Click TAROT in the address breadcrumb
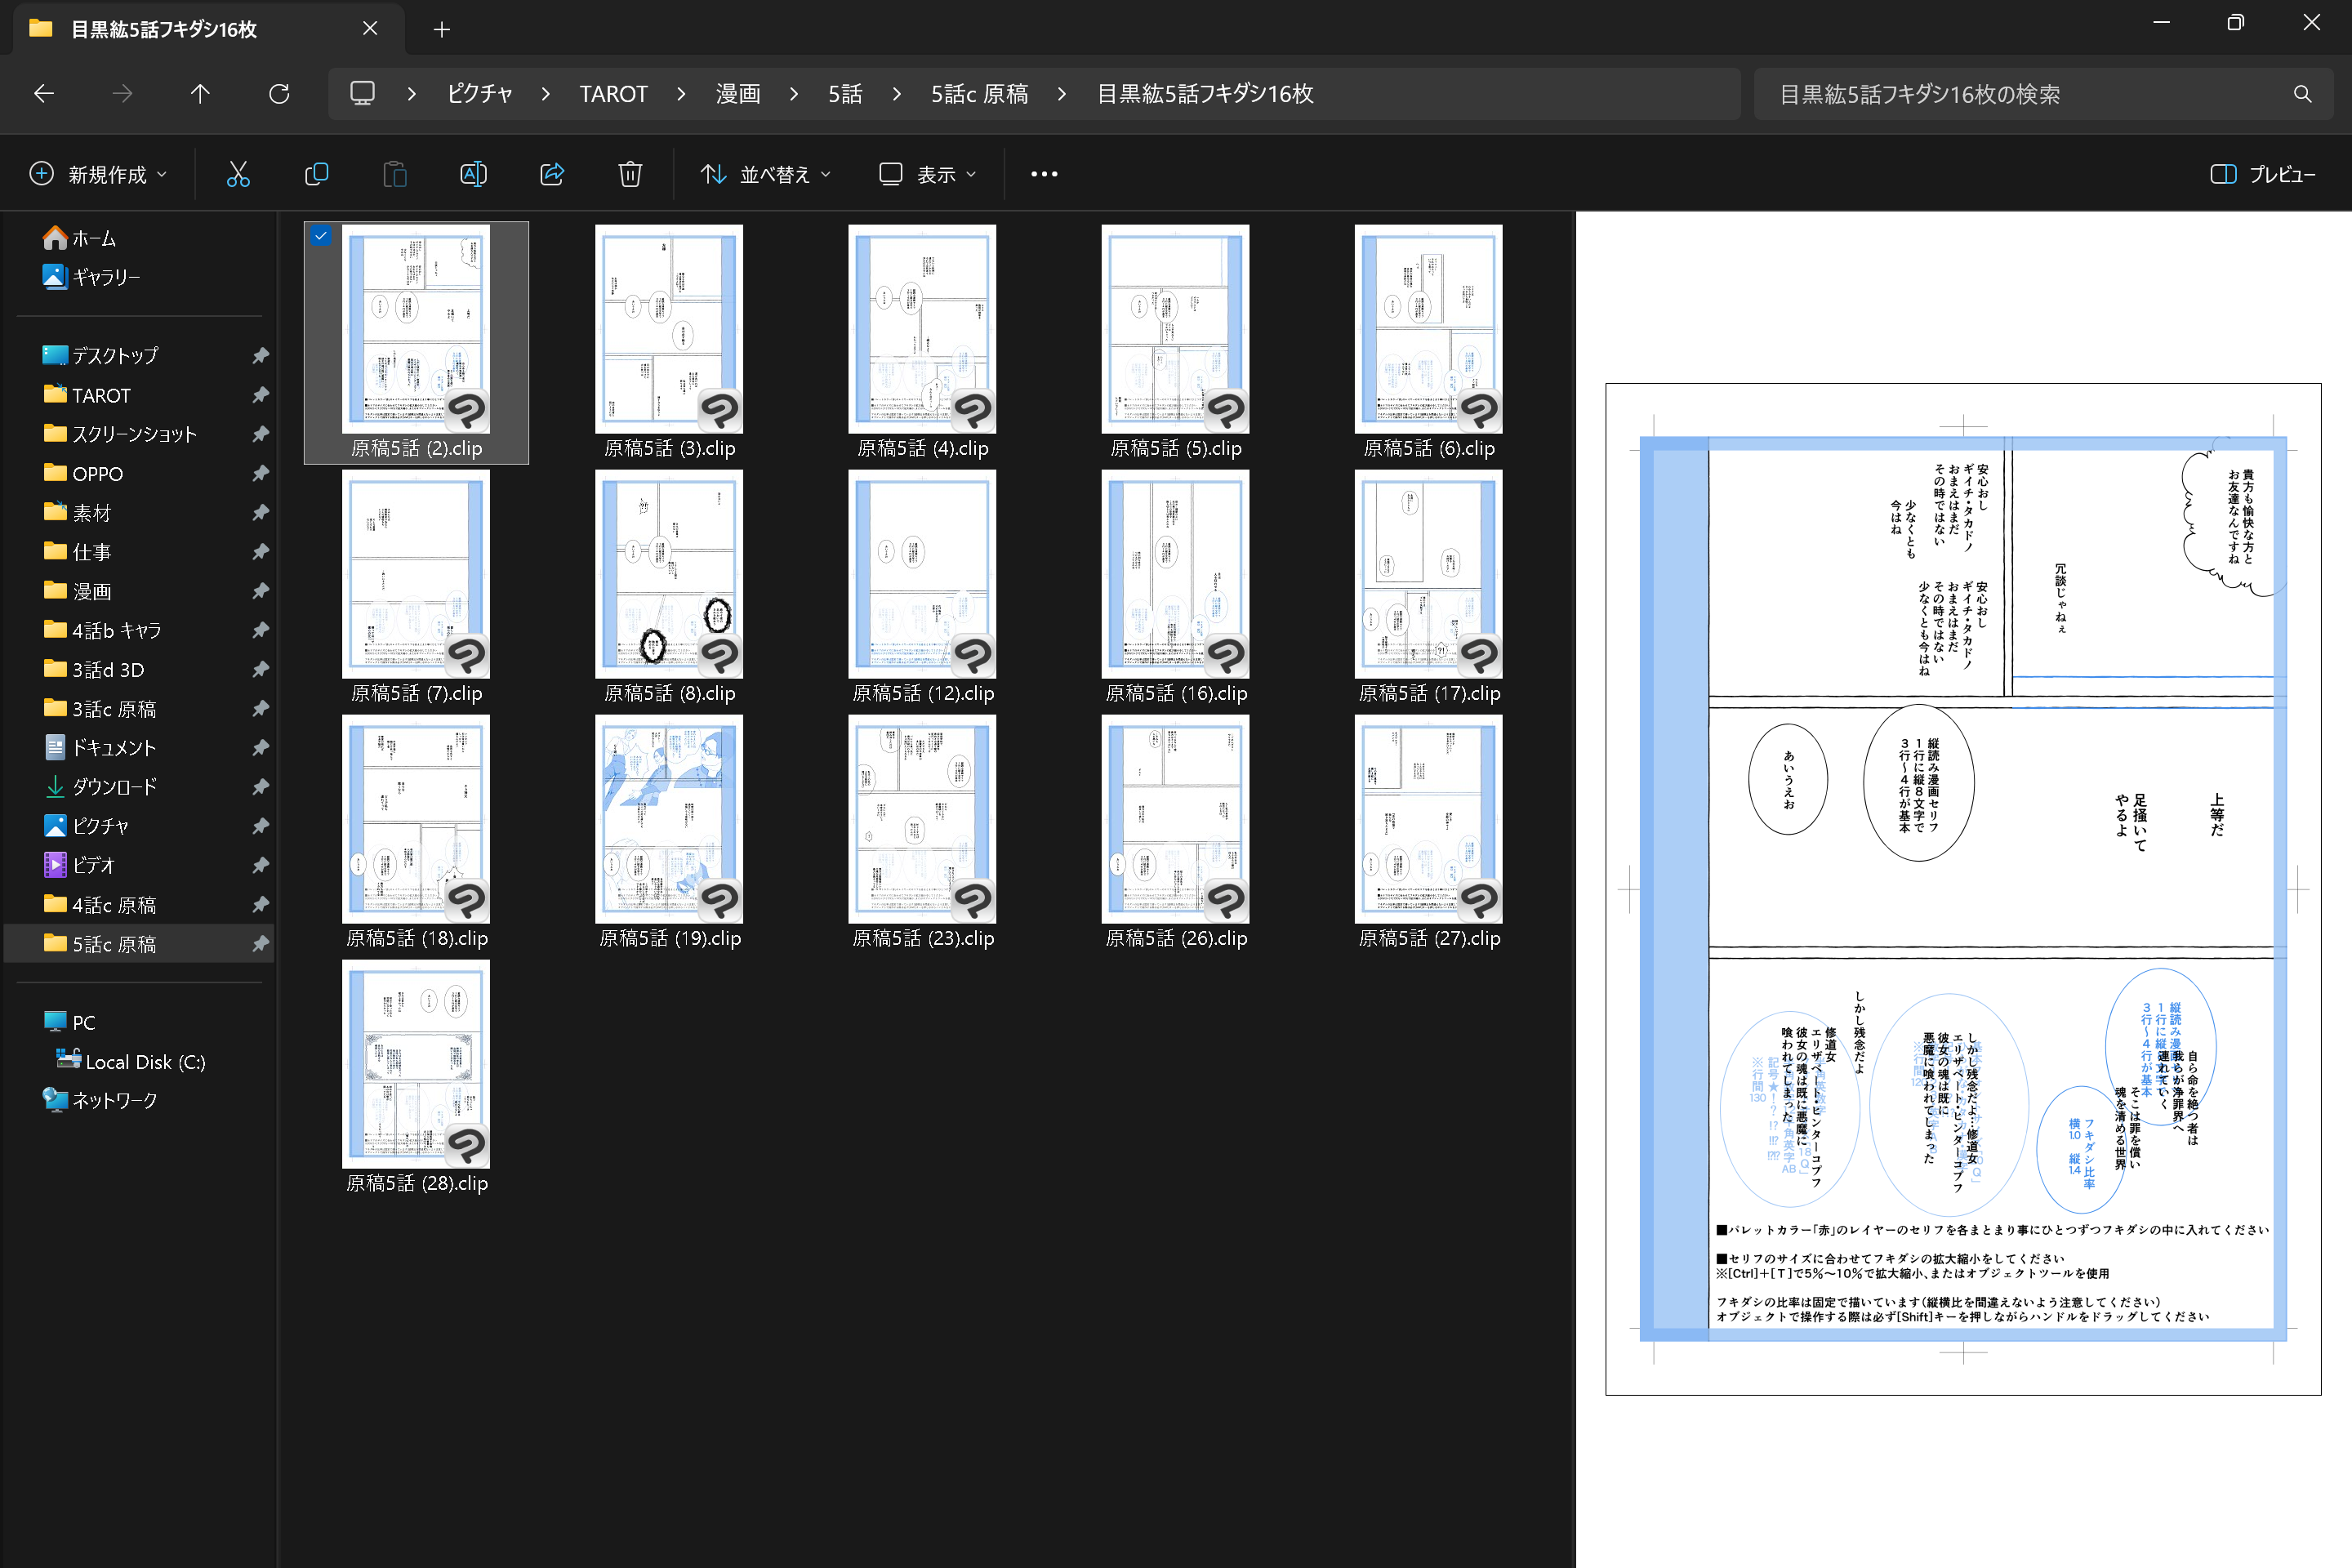This screenshot has height=1568, width=2352. 613,94
